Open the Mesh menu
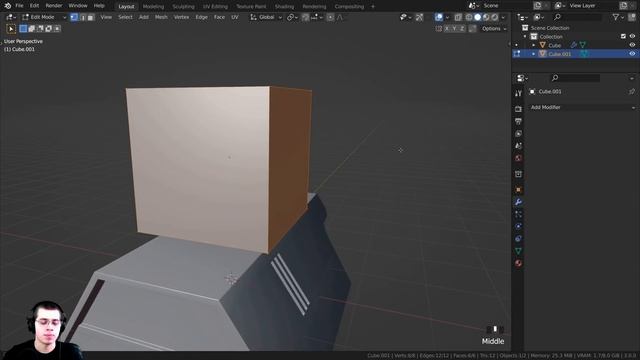The image size is (640, 360). [x=161, y=17]
